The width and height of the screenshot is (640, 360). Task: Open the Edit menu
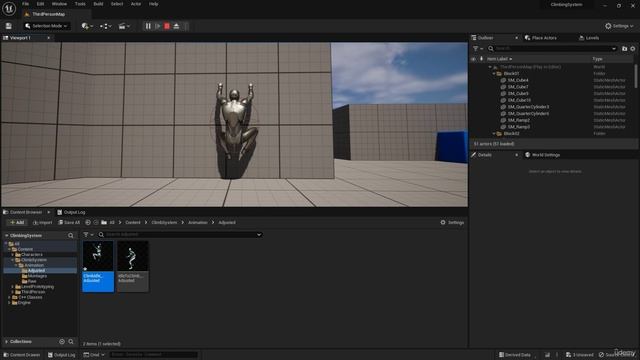40,4
